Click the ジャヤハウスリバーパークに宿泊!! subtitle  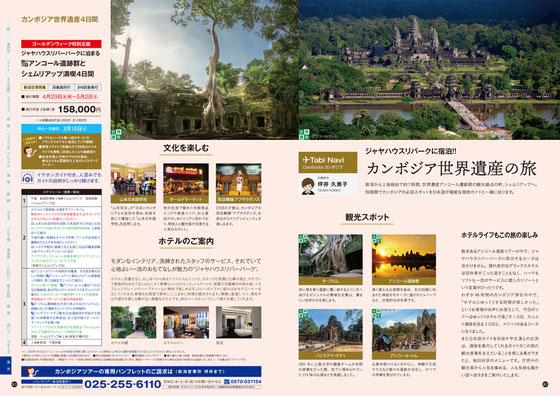(x=411, y=151)
